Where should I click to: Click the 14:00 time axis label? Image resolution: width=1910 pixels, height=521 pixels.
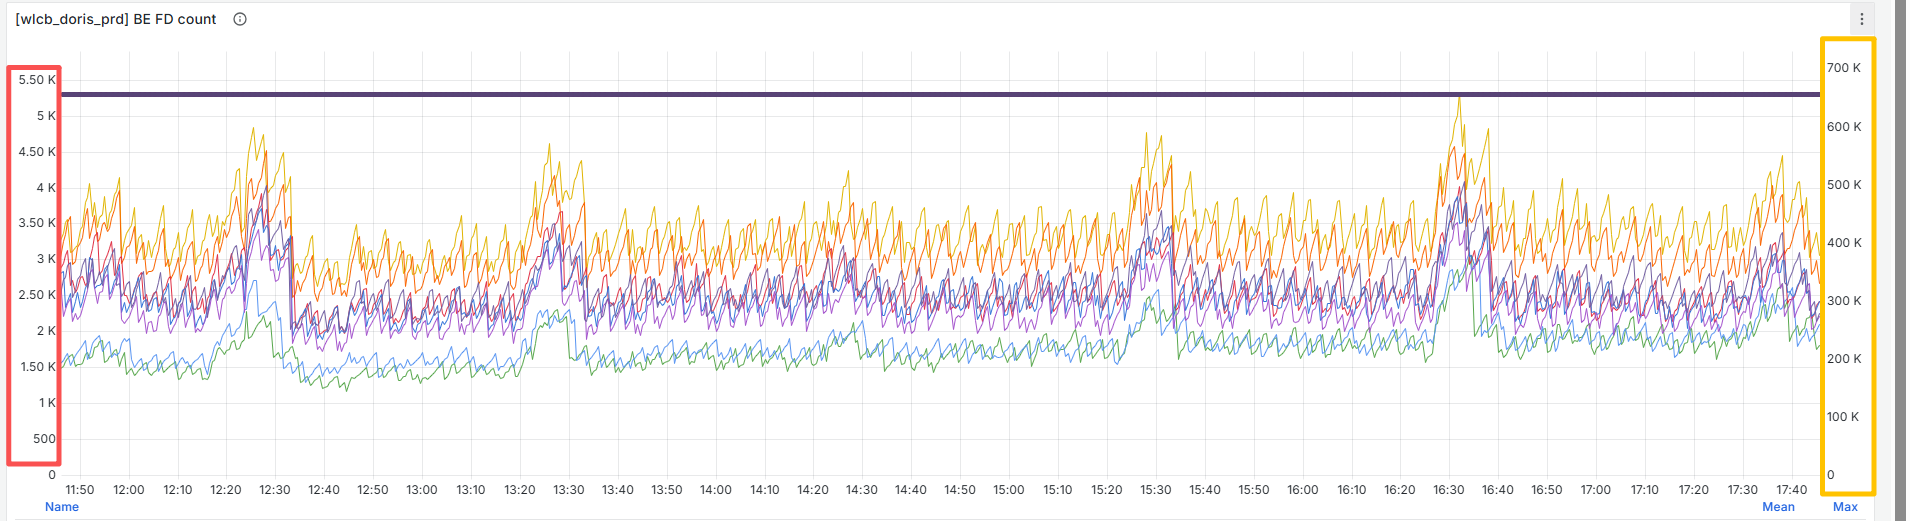click(716, 490)
